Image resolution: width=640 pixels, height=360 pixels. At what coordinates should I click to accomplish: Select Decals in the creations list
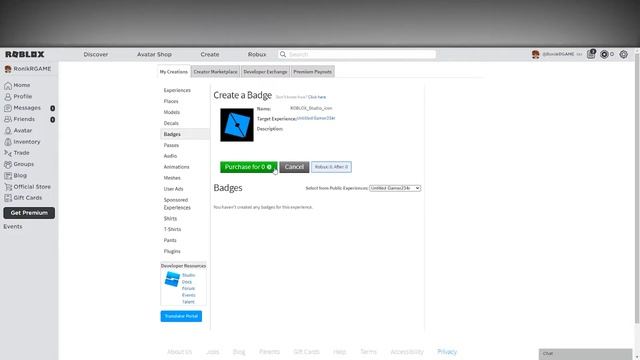point(171,123)
